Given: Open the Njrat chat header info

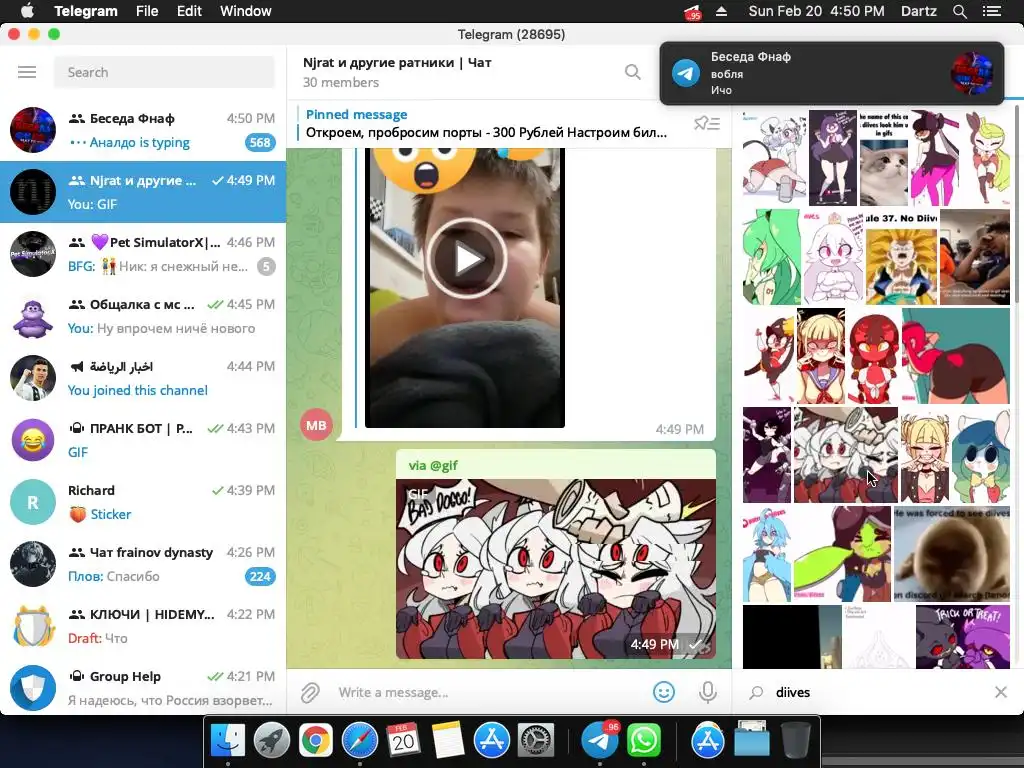Looking at the screenshot, I should (397, 72).
